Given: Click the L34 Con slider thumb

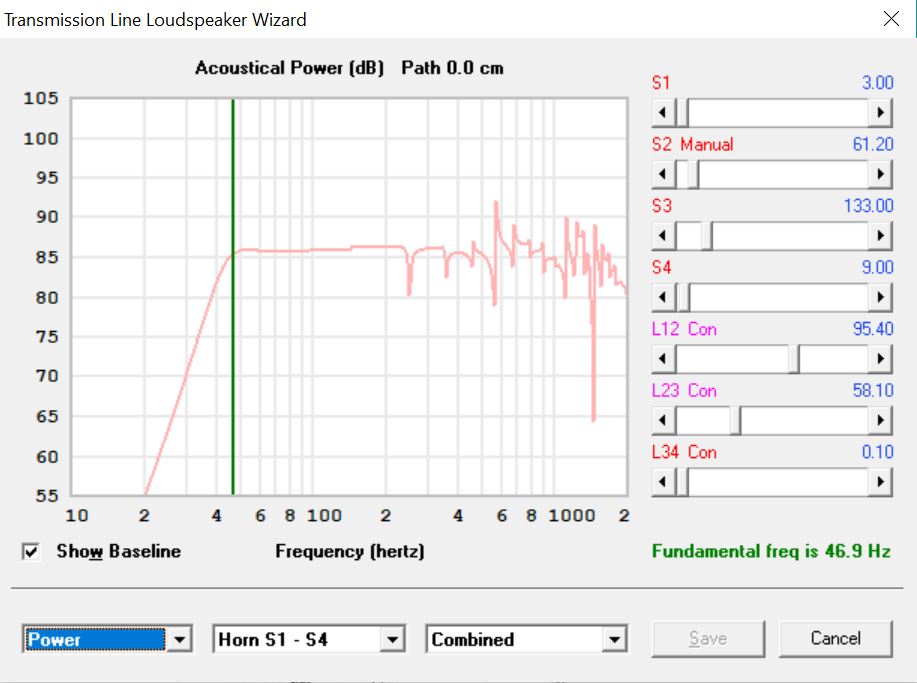Looking at the screenshot, I should click(x=682, y=482).
